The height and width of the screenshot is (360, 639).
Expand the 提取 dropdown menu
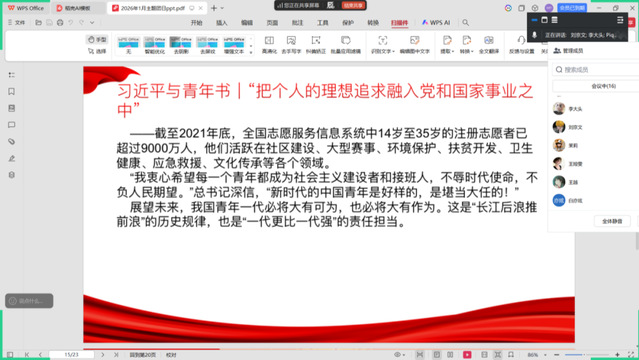coord(447,44)
